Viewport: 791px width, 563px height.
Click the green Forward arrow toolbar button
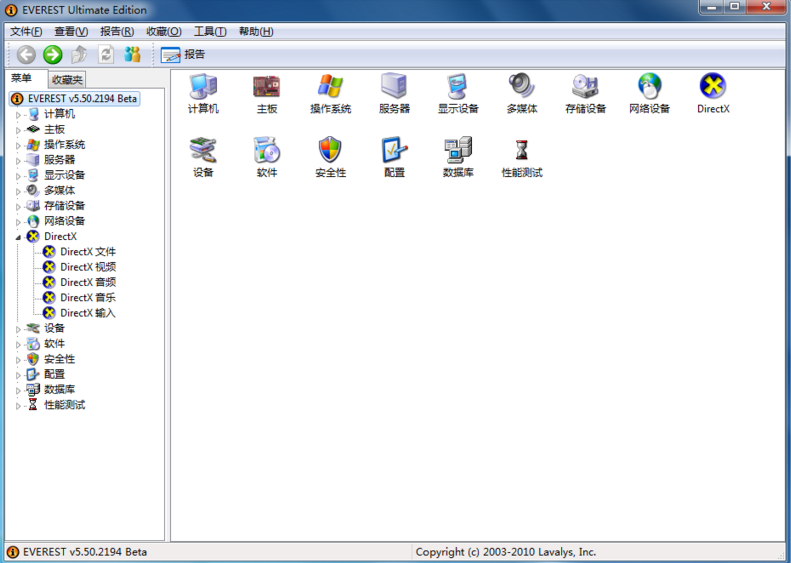[x=52, y=54]
